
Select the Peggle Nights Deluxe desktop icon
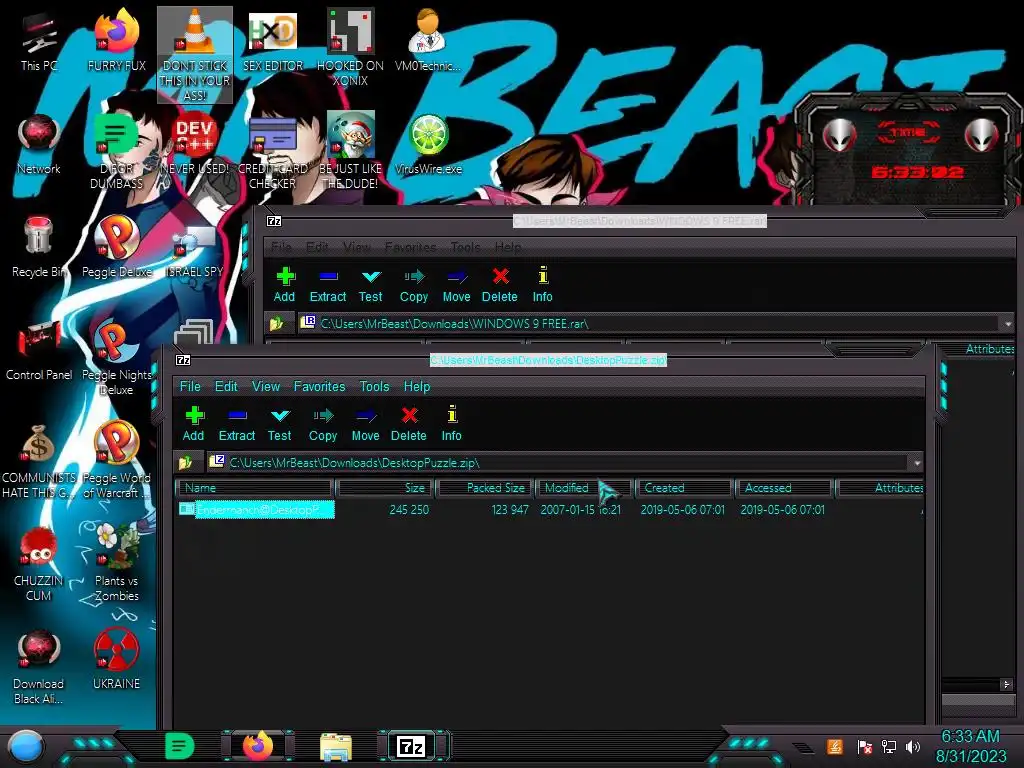tap(116, 358)
